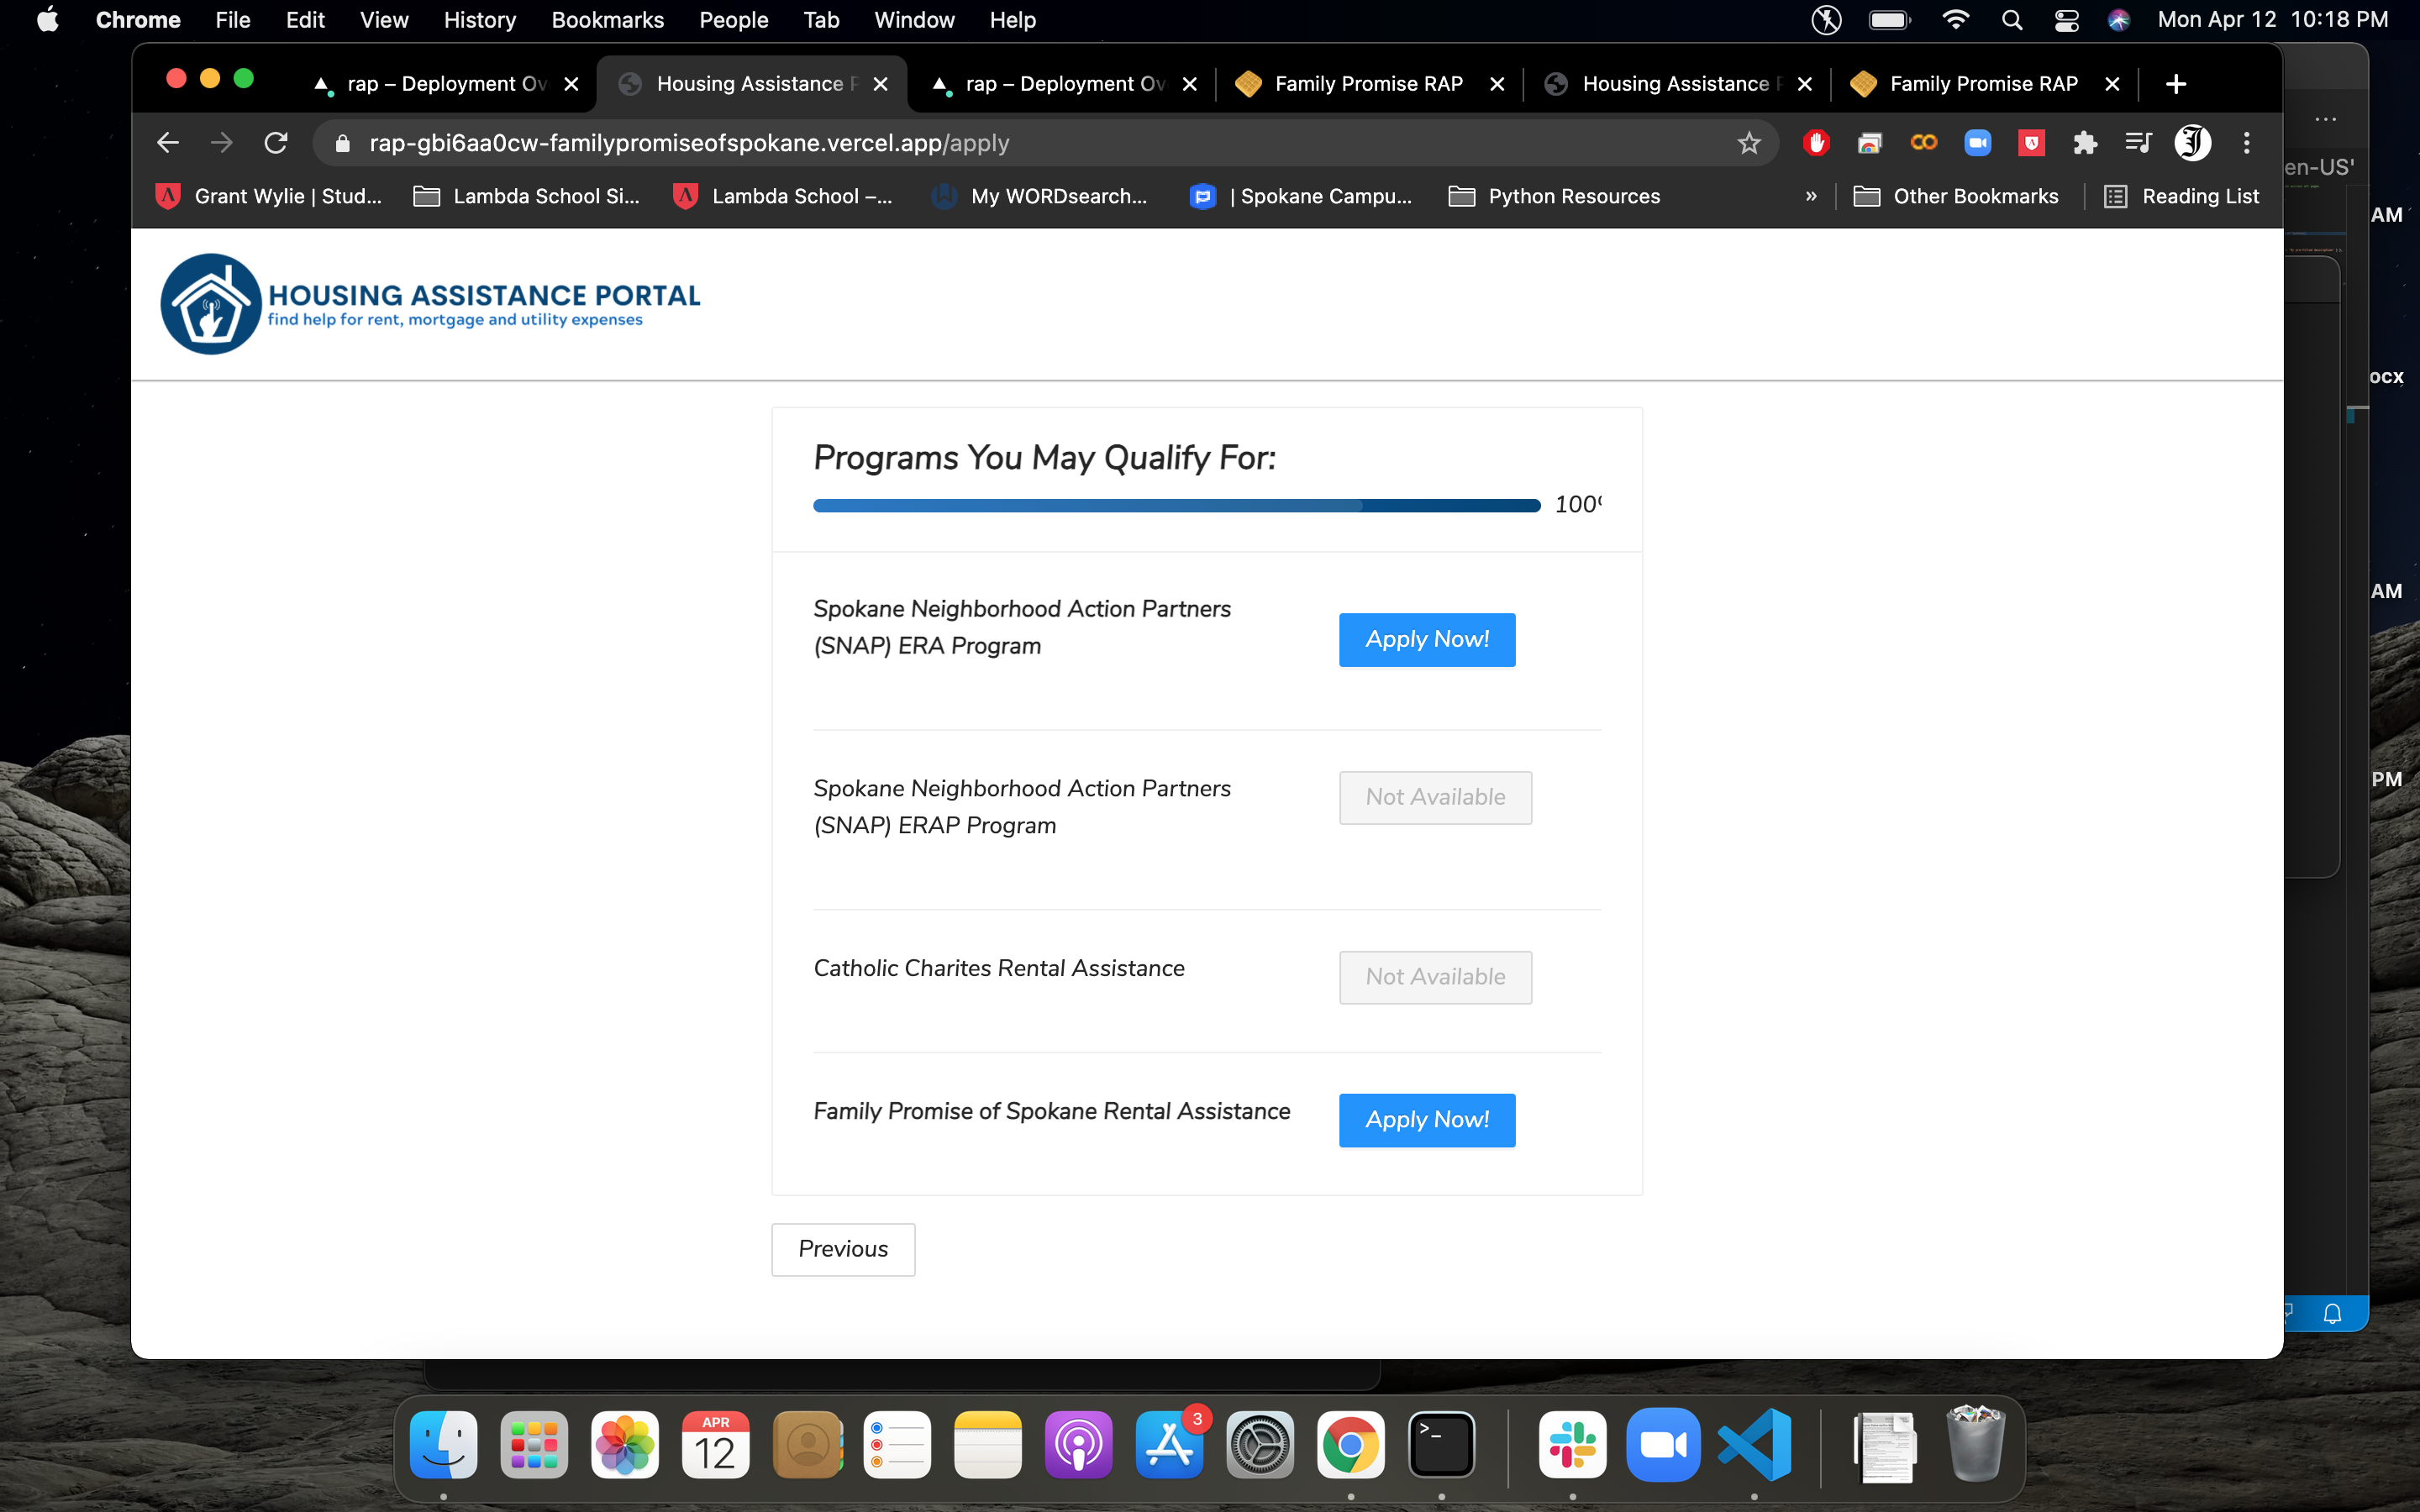Open Chrome's three-dot menu

point(2246,143)
